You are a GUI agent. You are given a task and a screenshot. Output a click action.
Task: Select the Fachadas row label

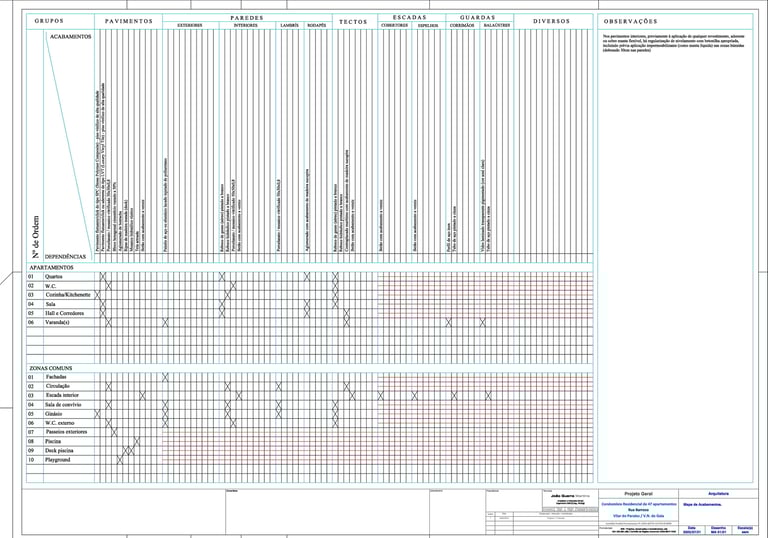pos(56,377)
